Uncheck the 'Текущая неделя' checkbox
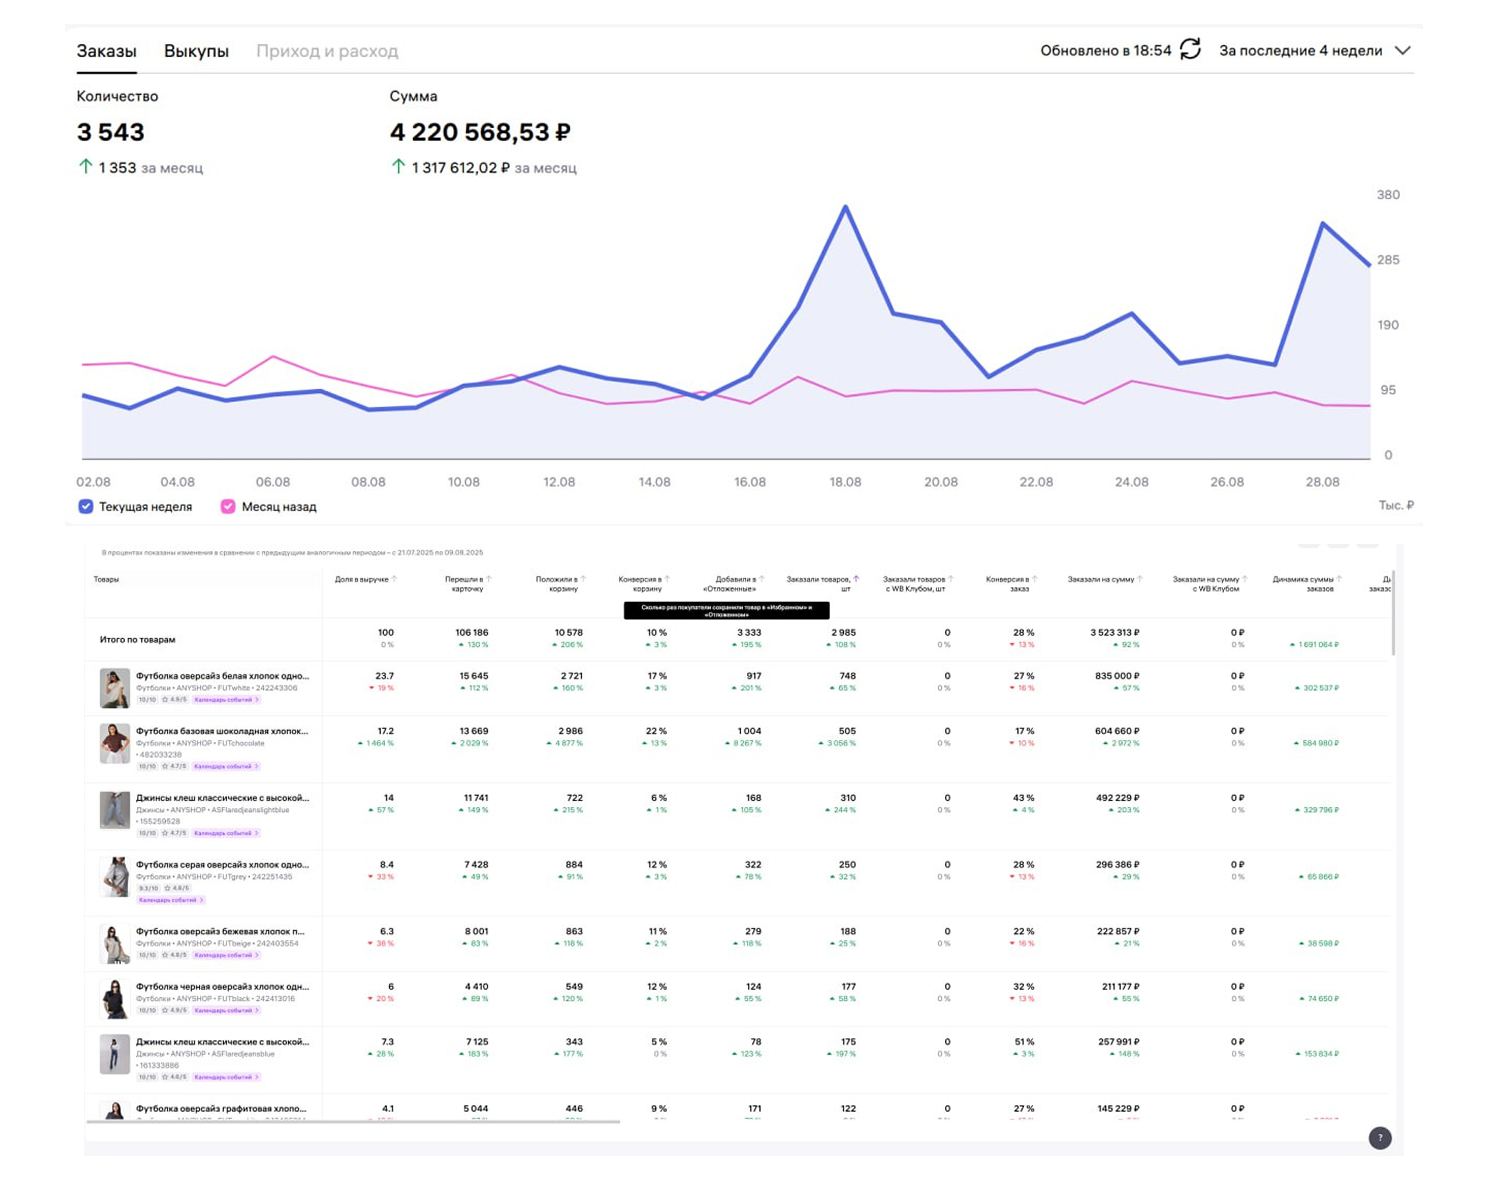The height and width of the screenshot is (1180, 1498). 86,507
